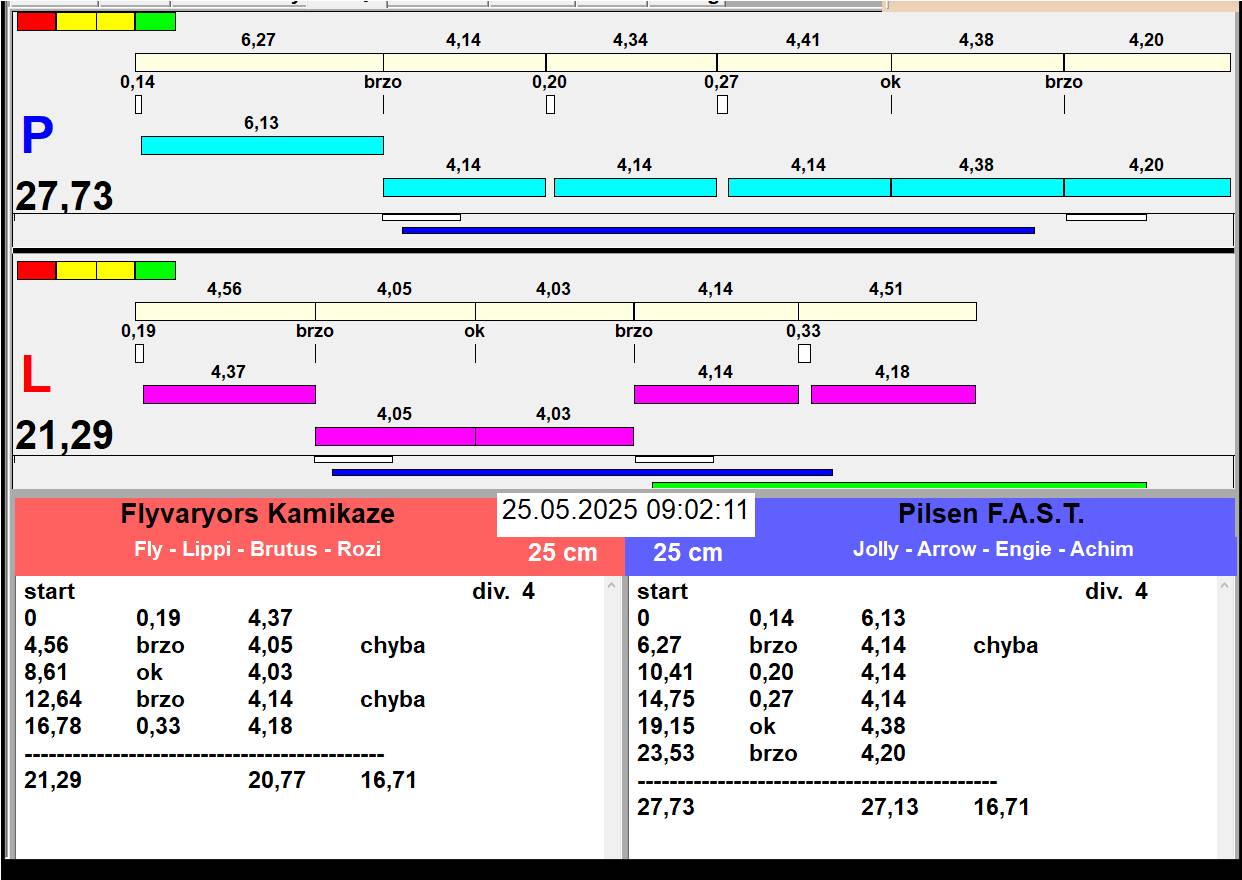Click the 27,13 total in Pilsen results
The height and width of the screenshot is (880, 1242).
pos(890,807)
